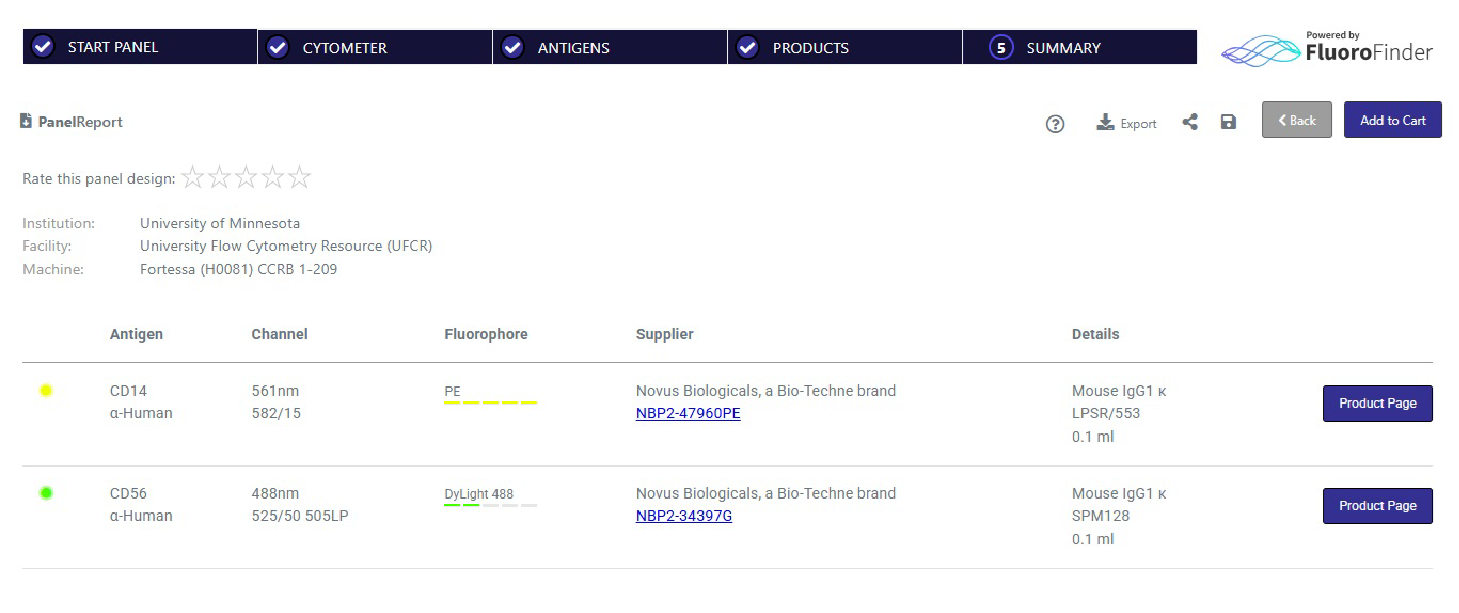Image resolution: width=1459 pixels, height=613 pixels.
Task: Open the NBP2-47960PE catalog link
Action: click(x=688, y=413)
